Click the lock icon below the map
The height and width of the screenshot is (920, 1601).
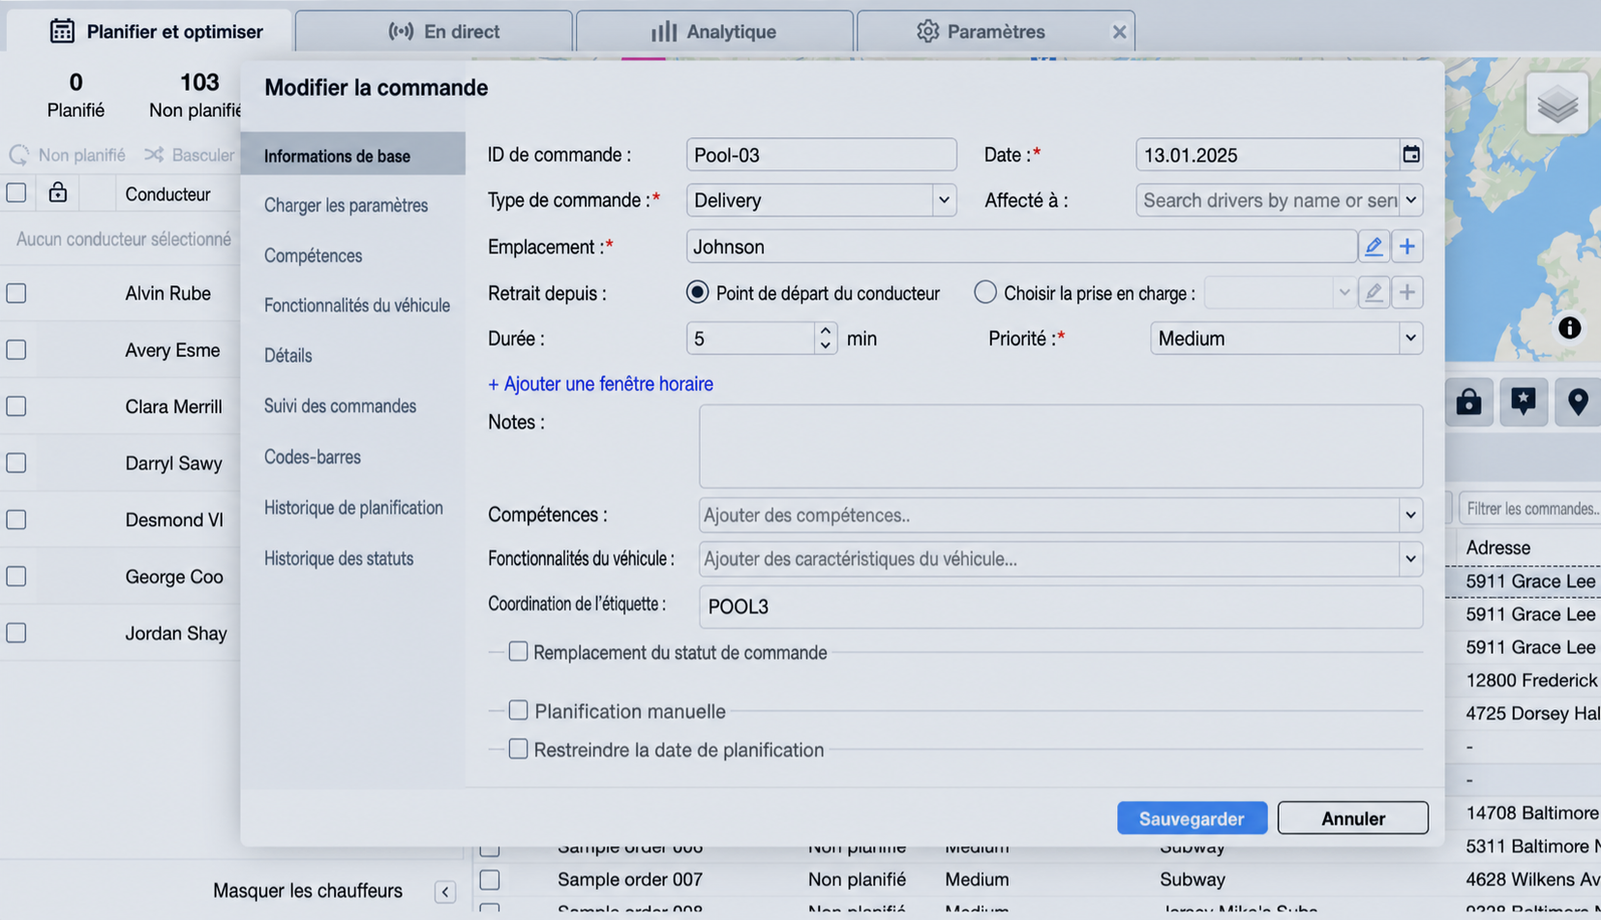(1468, 402)
